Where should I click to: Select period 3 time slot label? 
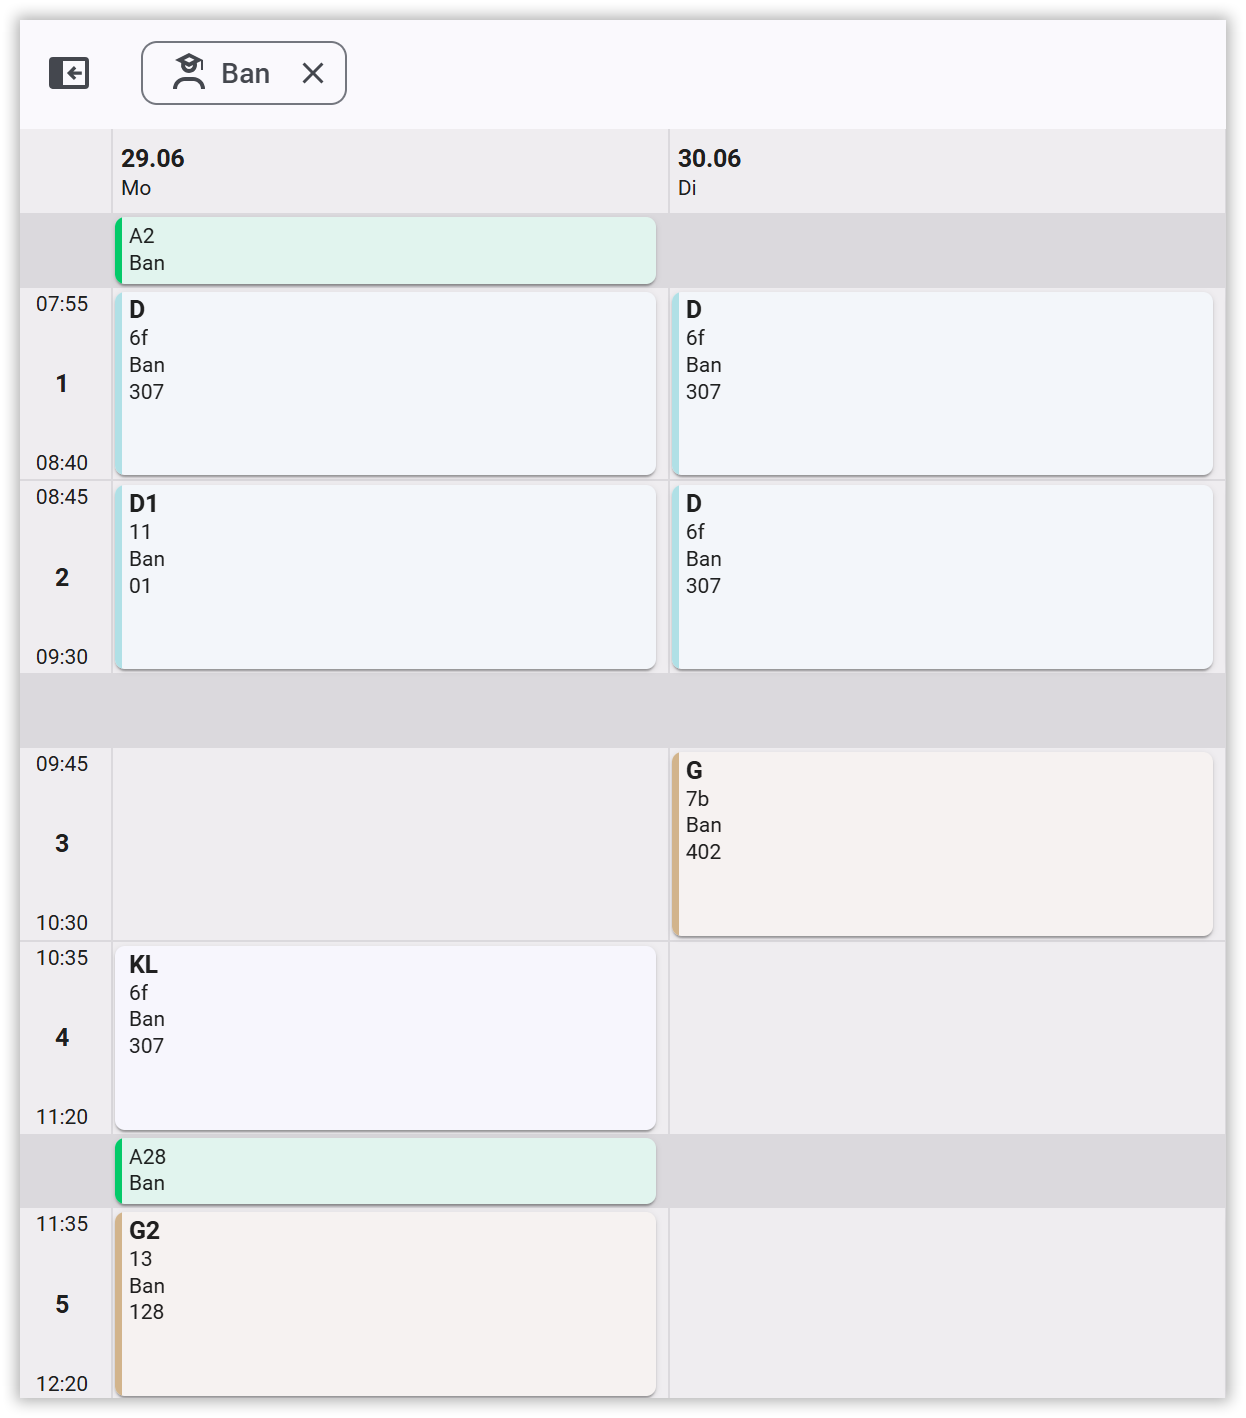62,843
